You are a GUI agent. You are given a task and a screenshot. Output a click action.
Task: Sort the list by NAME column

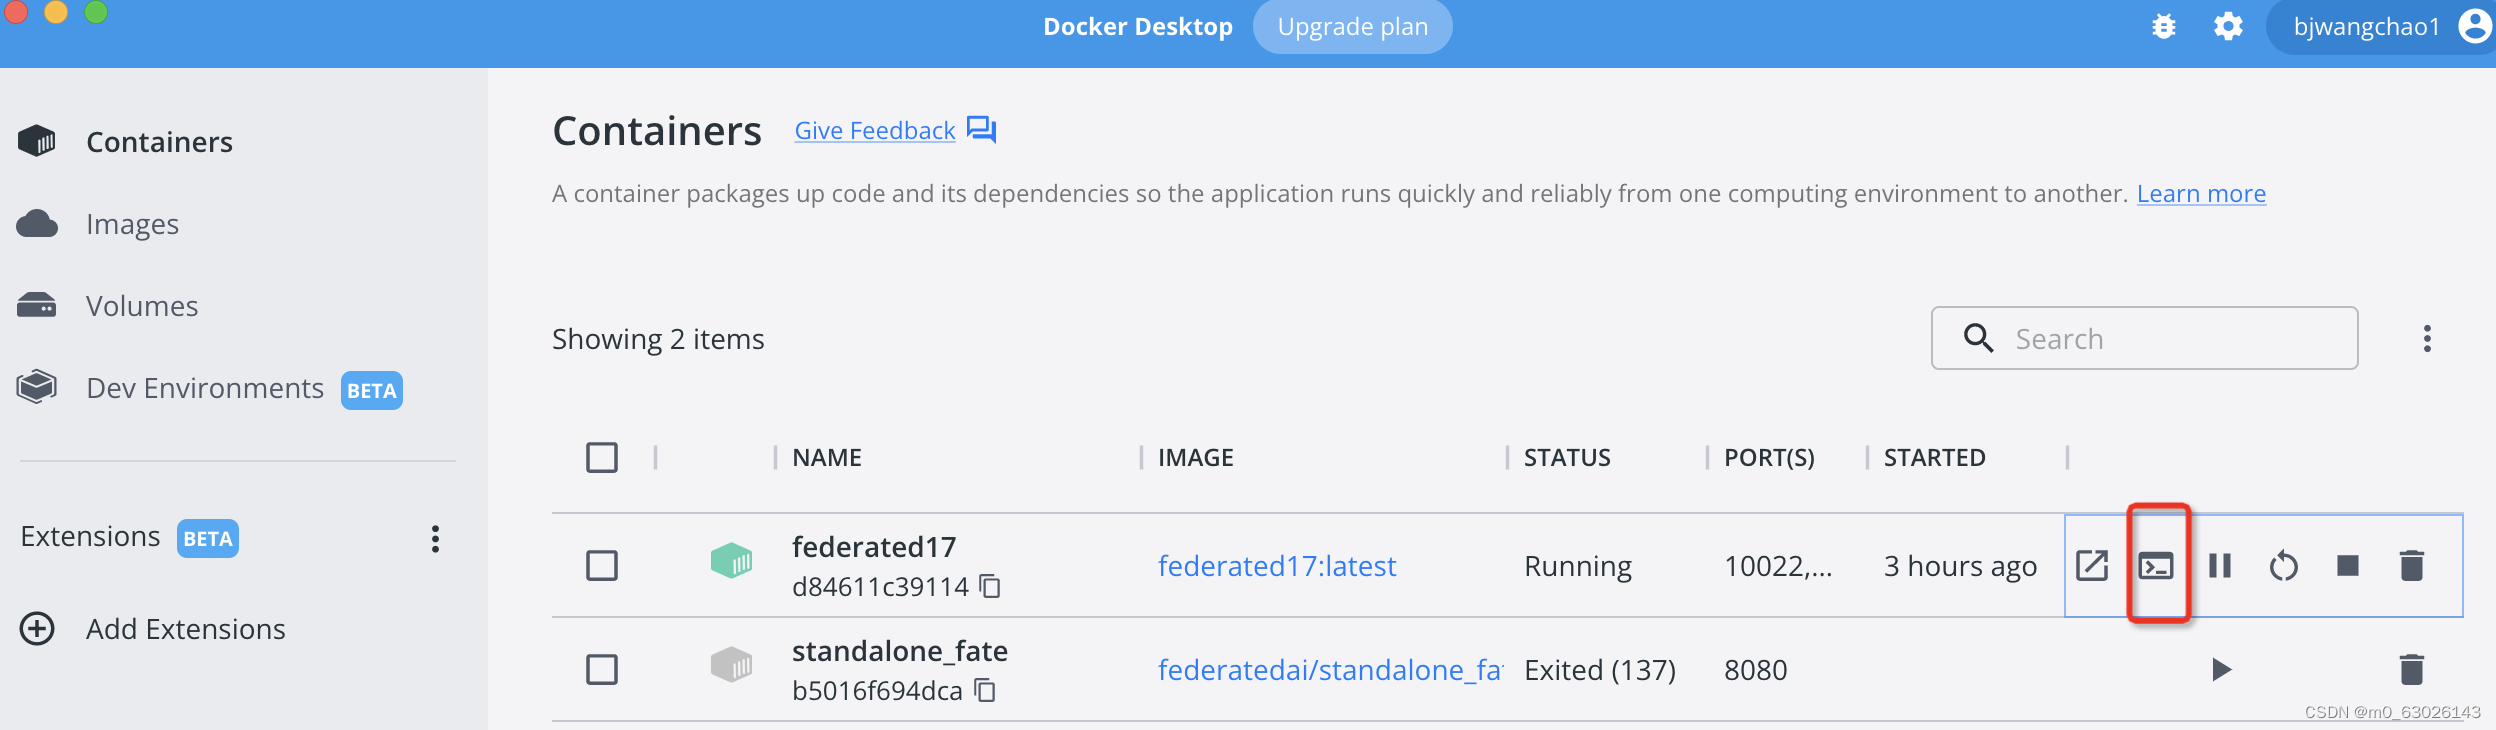coord(827,458)
